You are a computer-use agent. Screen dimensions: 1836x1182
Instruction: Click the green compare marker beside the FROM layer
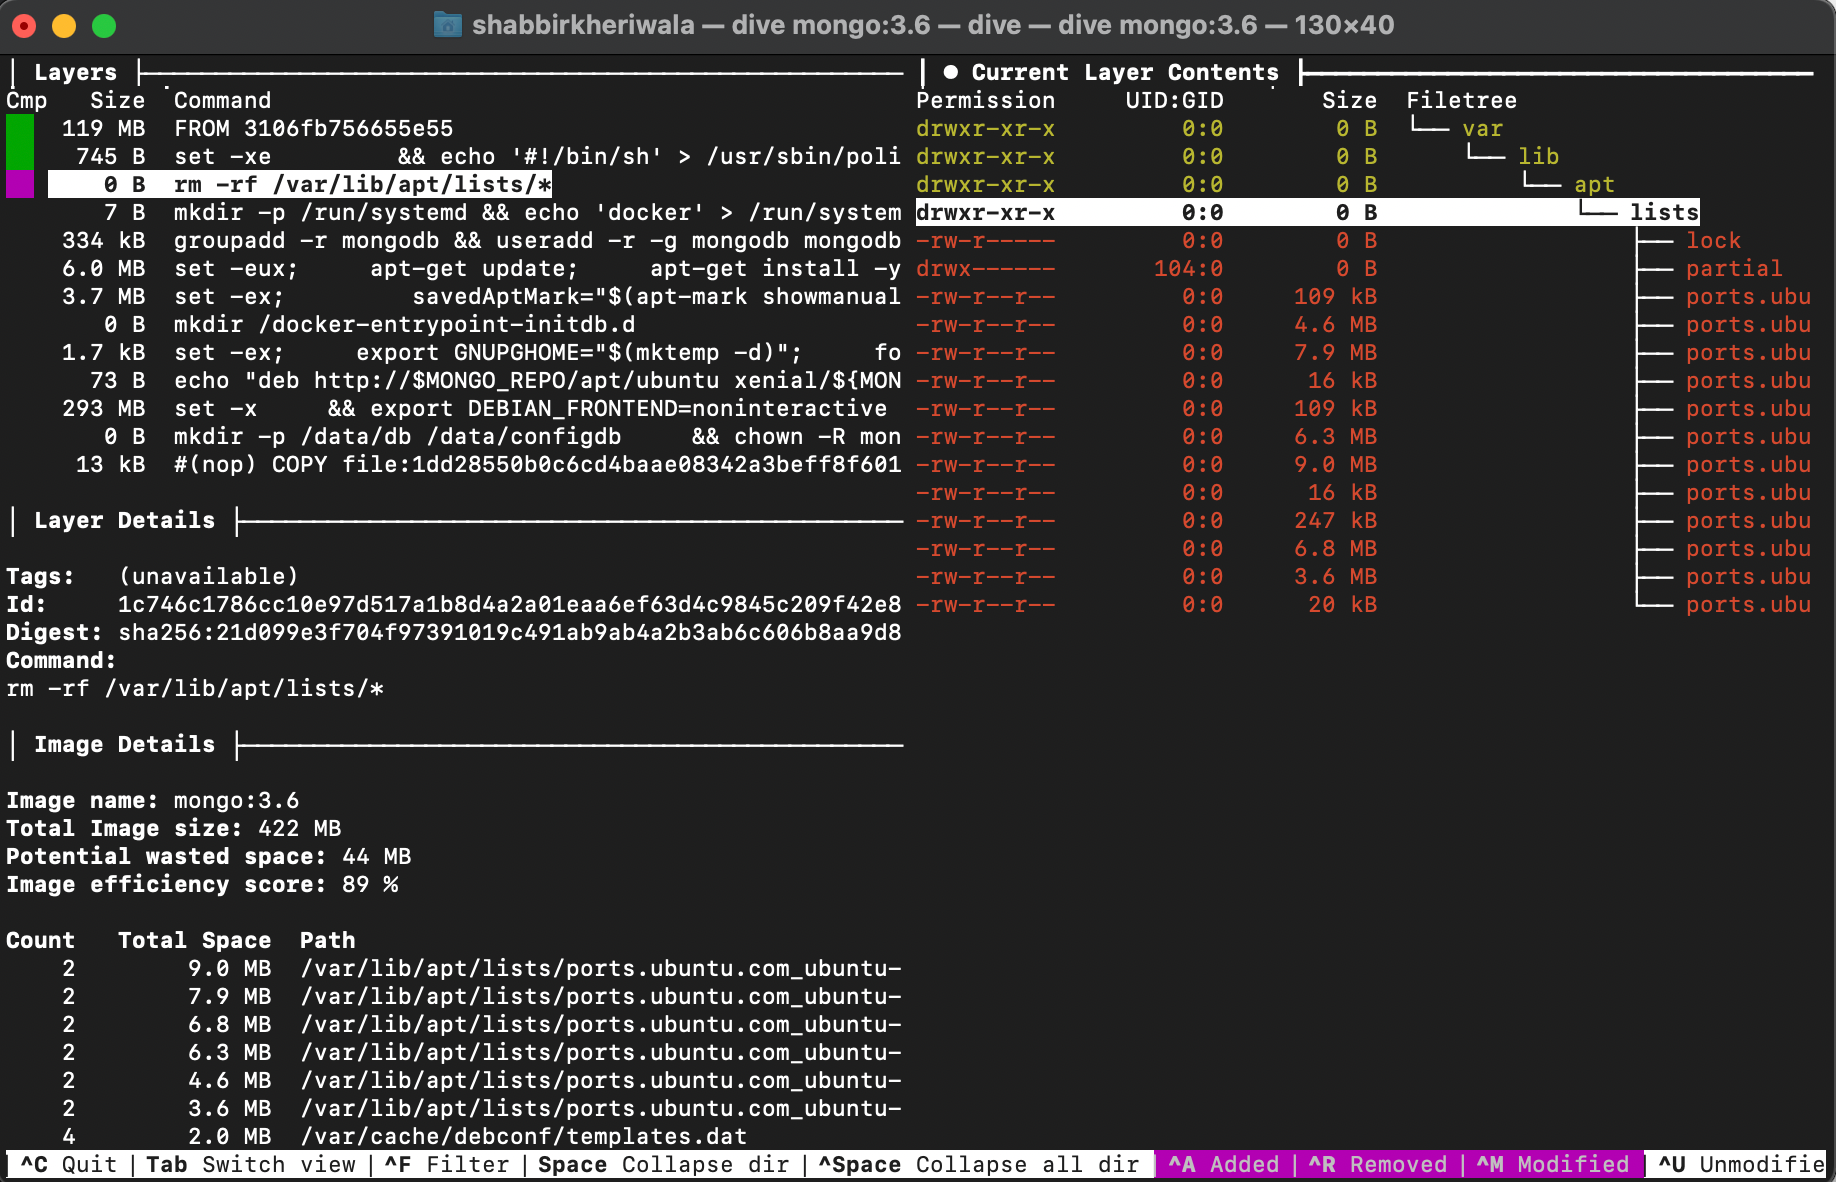(20, 129)
